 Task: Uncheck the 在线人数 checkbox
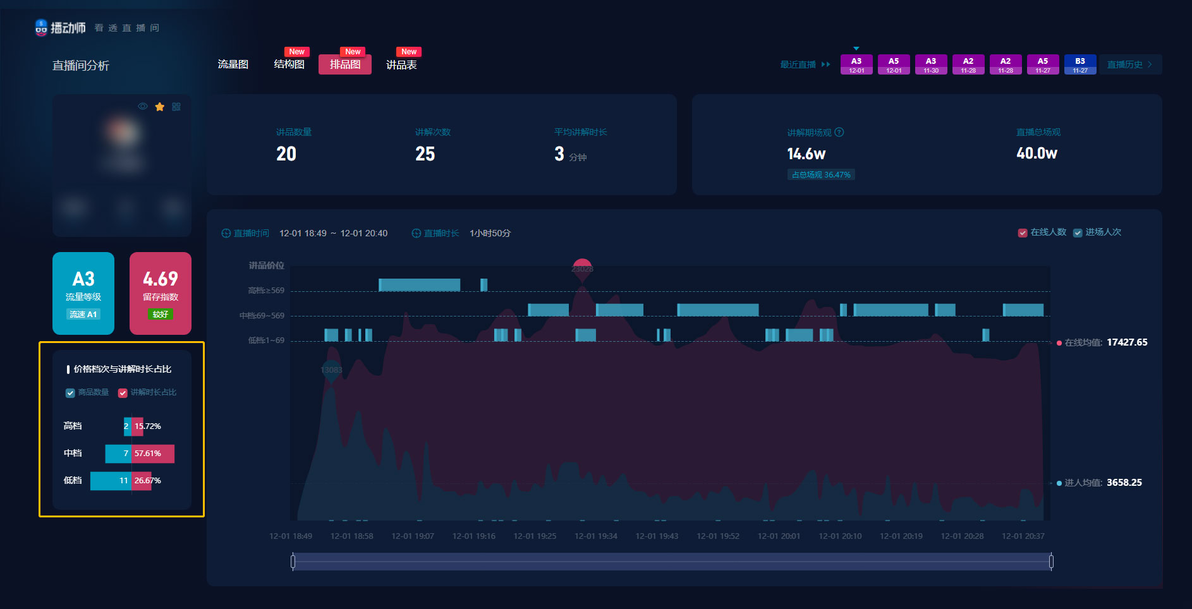[x=1022, y=233]
